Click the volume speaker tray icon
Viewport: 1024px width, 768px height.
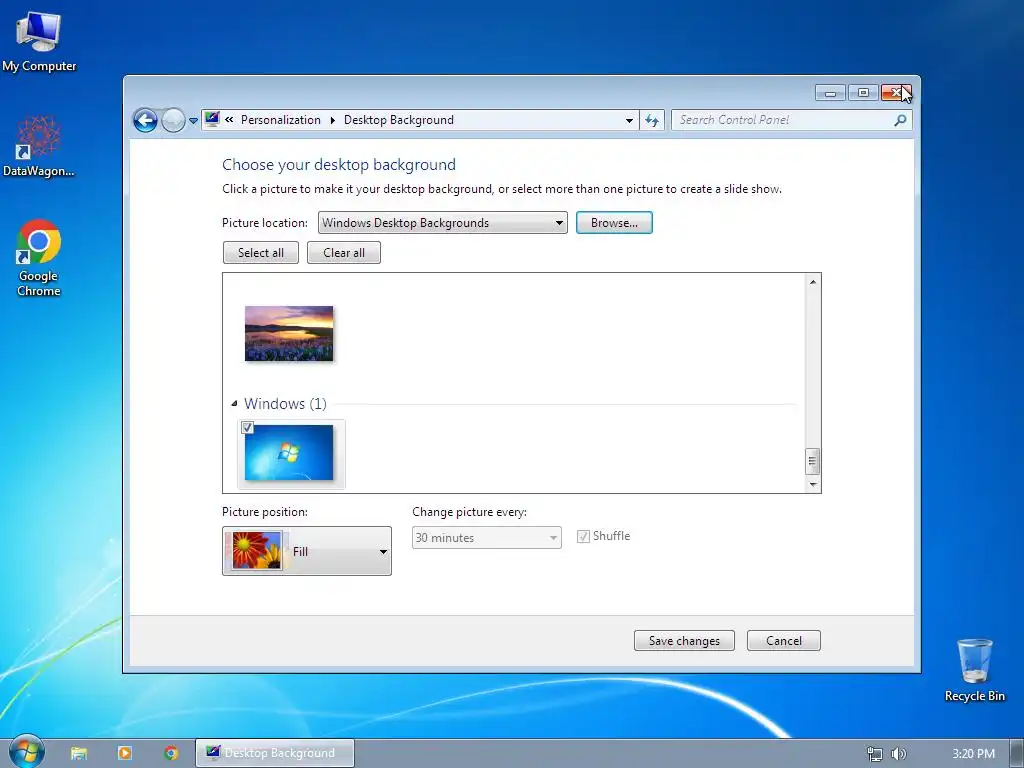click(899, 754)
